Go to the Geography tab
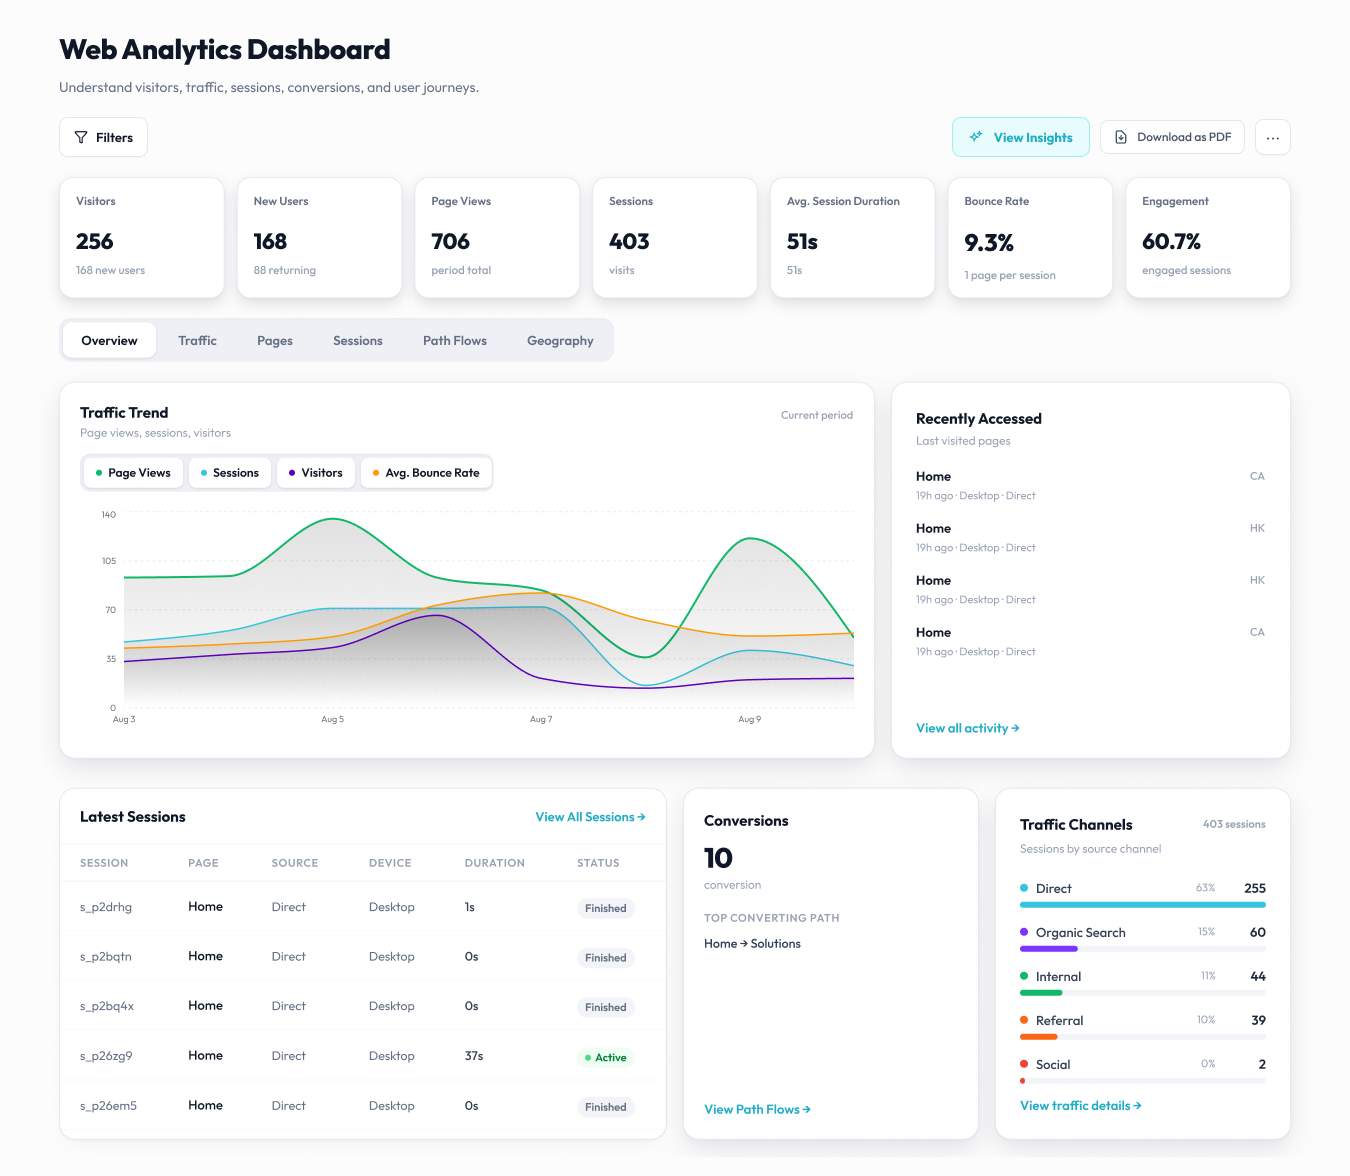Viewport: 1350px width, 1176px height. (x=560, y=340)
